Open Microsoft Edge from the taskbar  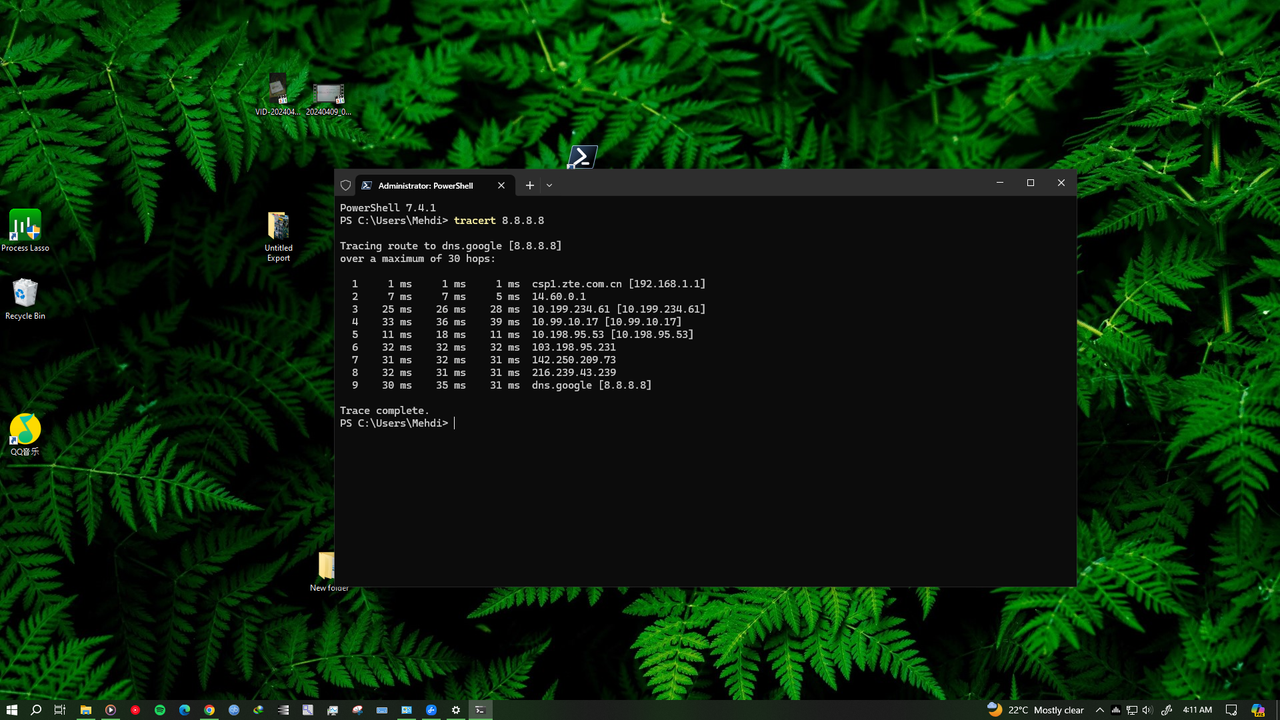coord(185,710)
